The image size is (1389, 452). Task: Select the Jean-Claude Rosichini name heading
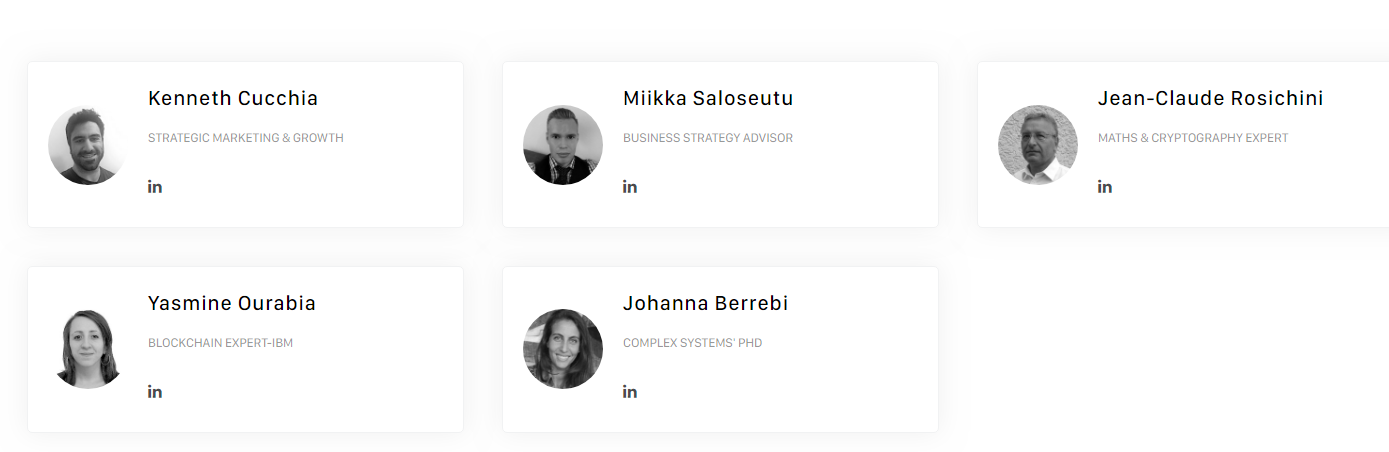click(x=1210, y=98)
